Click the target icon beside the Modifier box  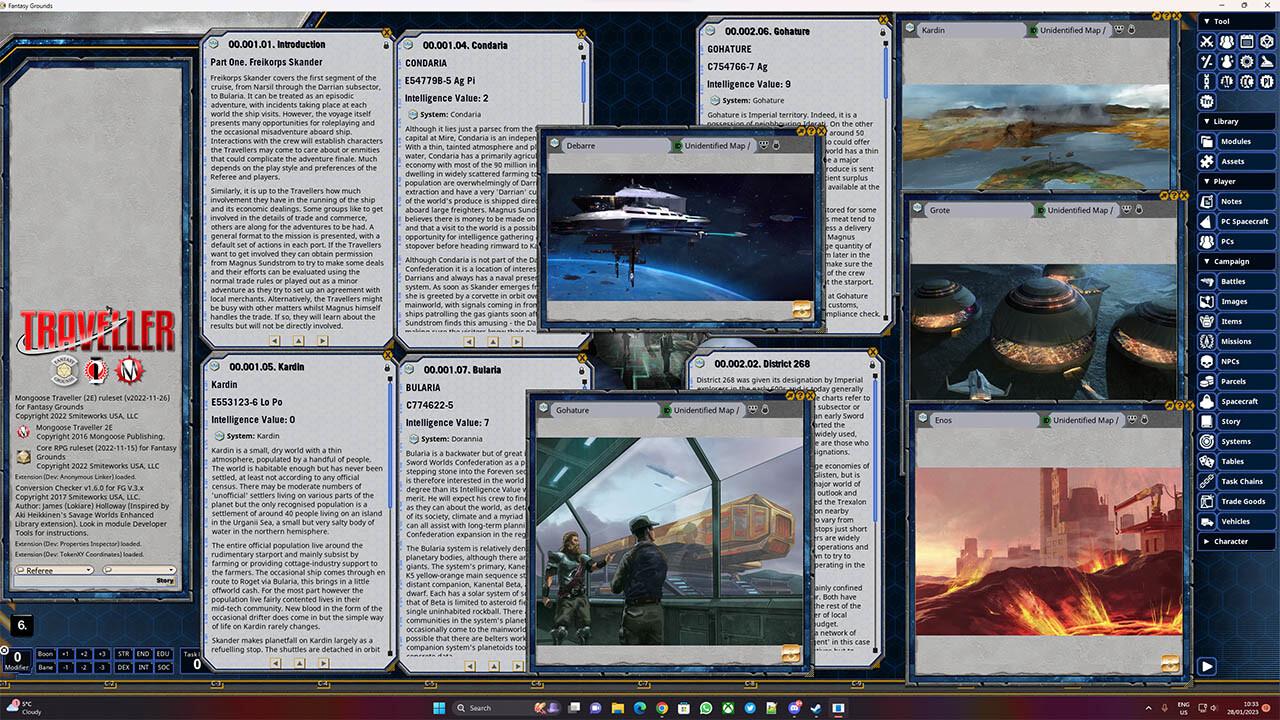point(6,650)
